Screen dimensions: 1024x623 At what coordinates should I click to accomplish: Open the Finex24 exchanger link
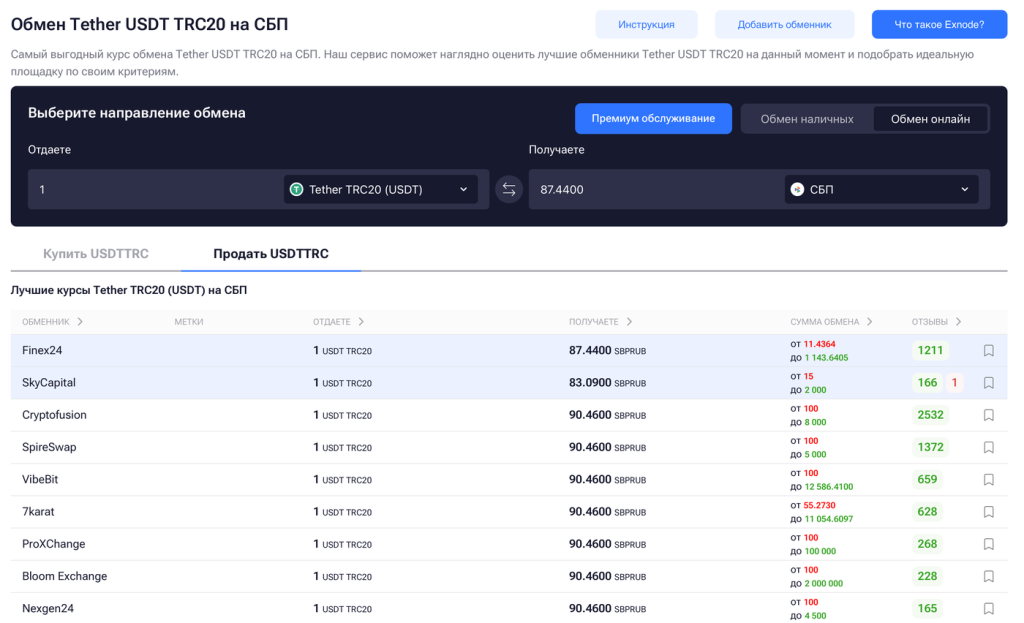click(42, 350)
